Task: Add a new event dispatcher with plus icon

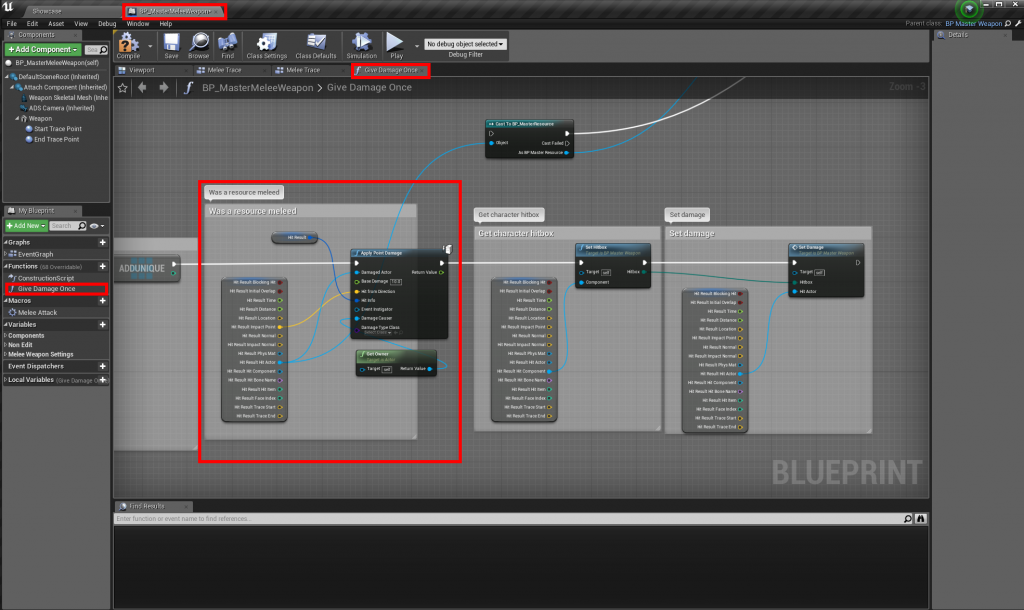Action: pos(103,366)
